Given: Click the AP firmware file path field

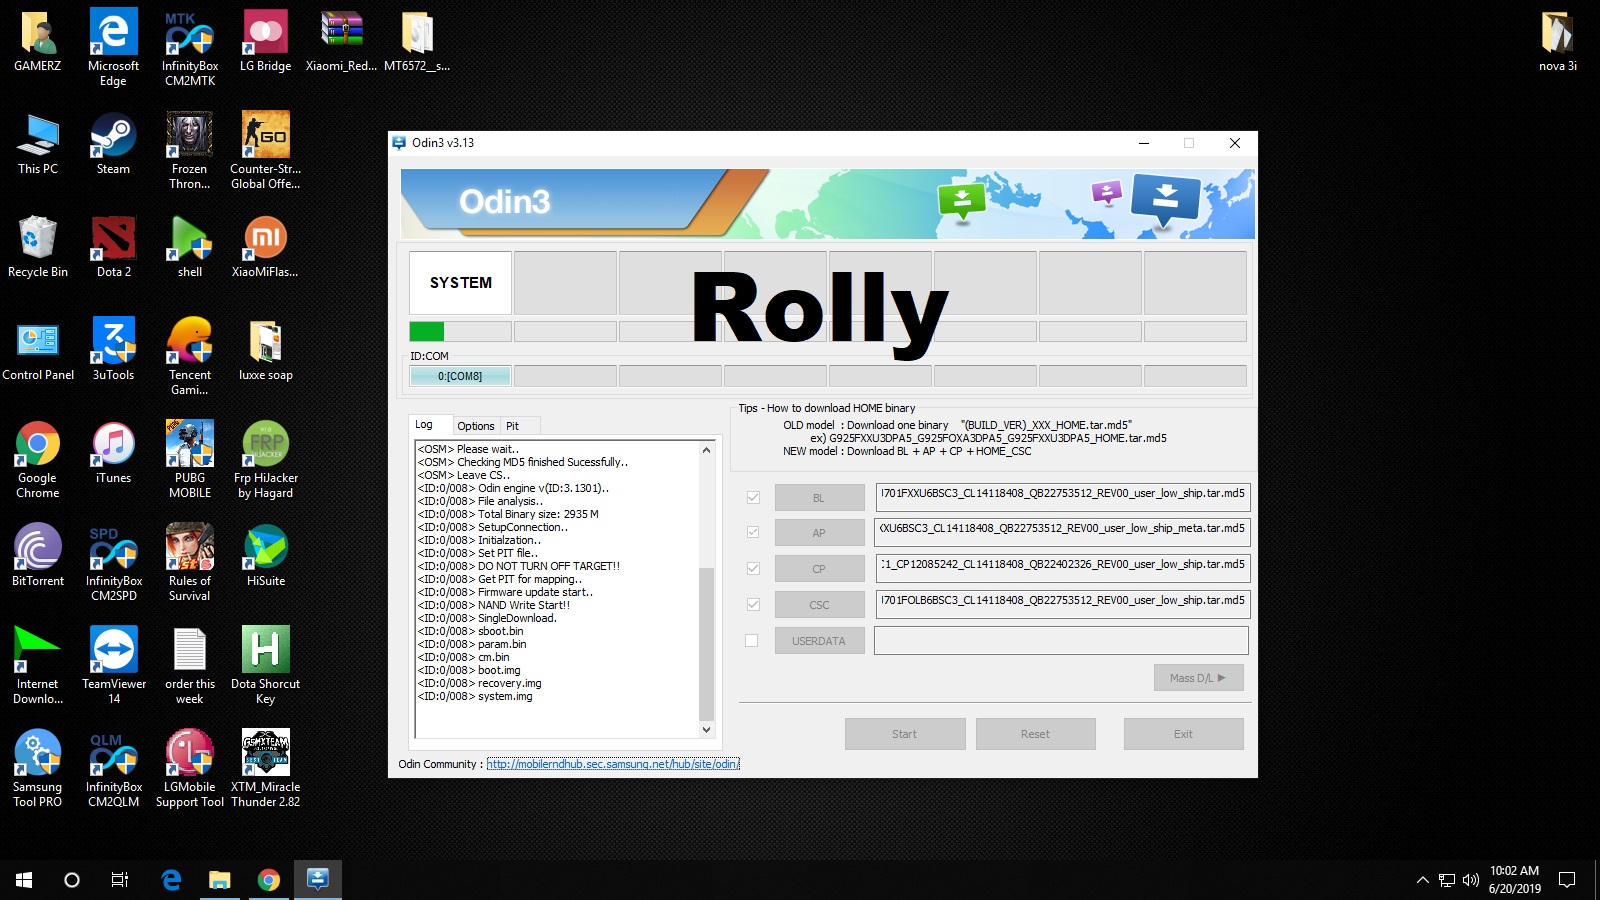Looking at the screenshot, I should 1062,532.
